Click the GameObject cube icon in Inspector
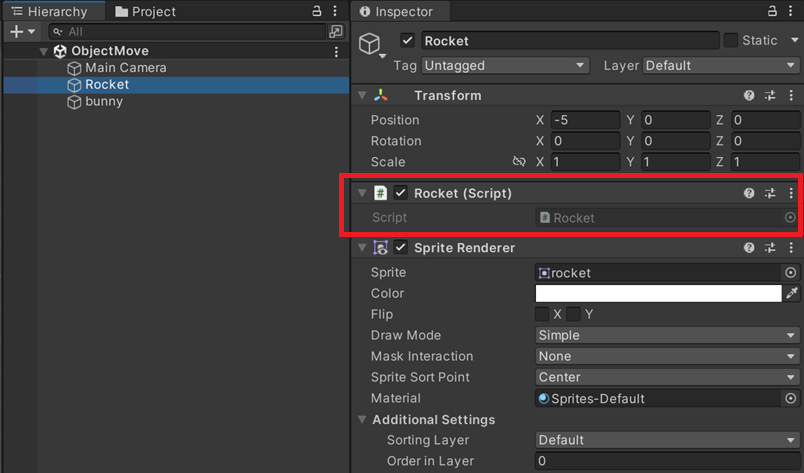The width and height of the screenshot is (804, 473). point(371,45)
